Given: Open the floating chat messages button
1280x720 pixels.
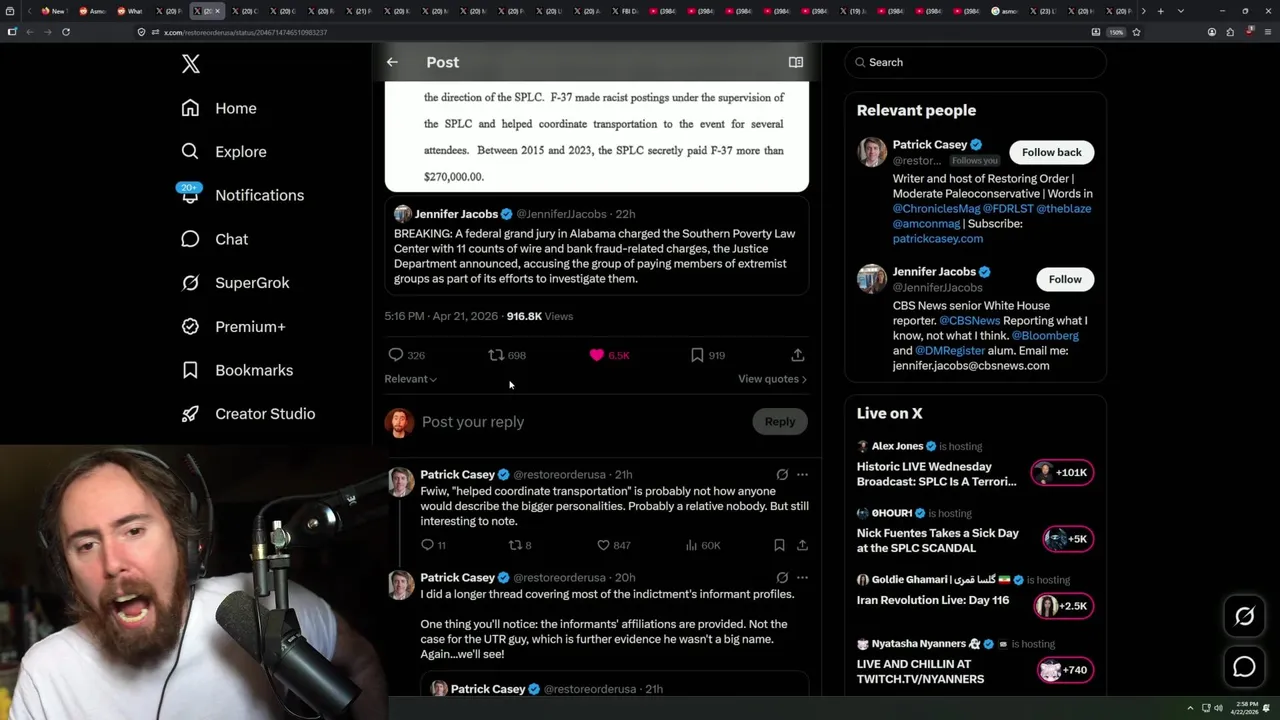Looking at the screenshot, I should point(1244,666).
